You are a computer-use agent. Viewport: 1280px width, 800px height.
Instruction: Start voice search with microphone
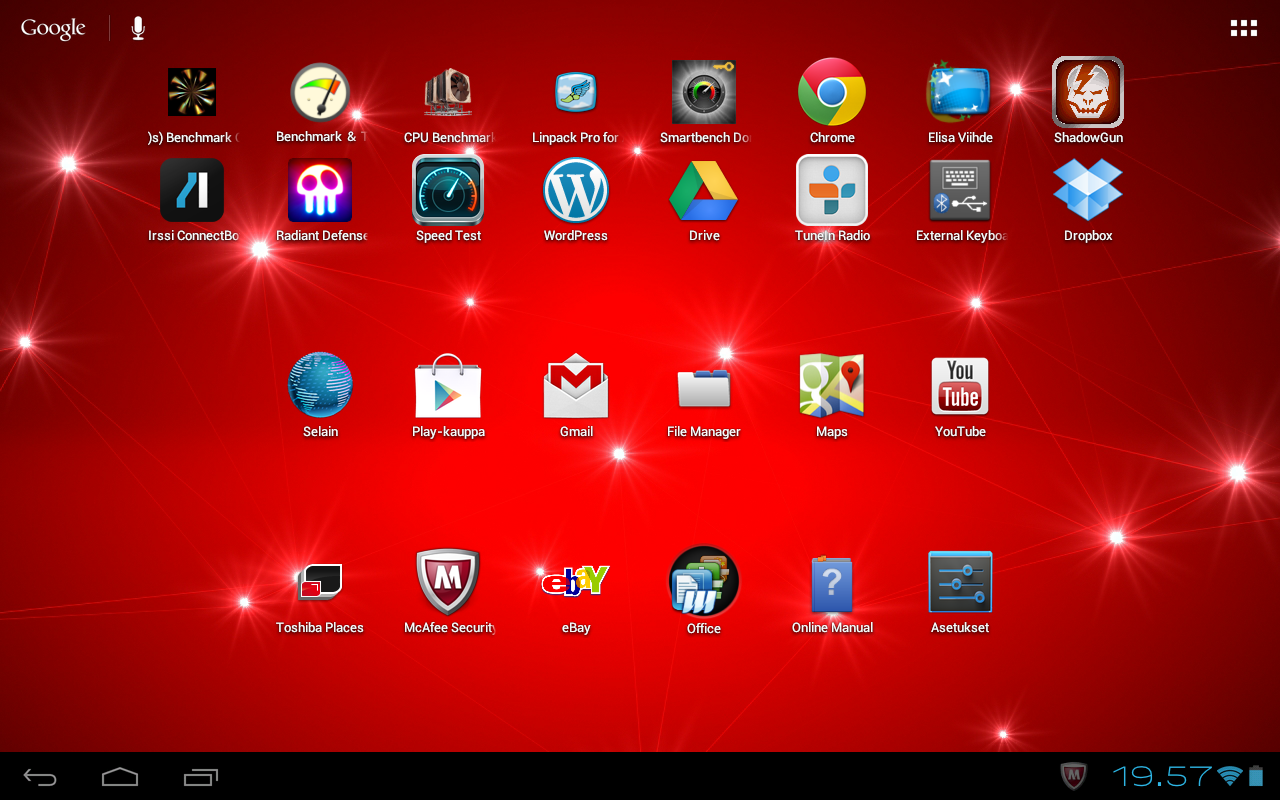coord(138,28)
